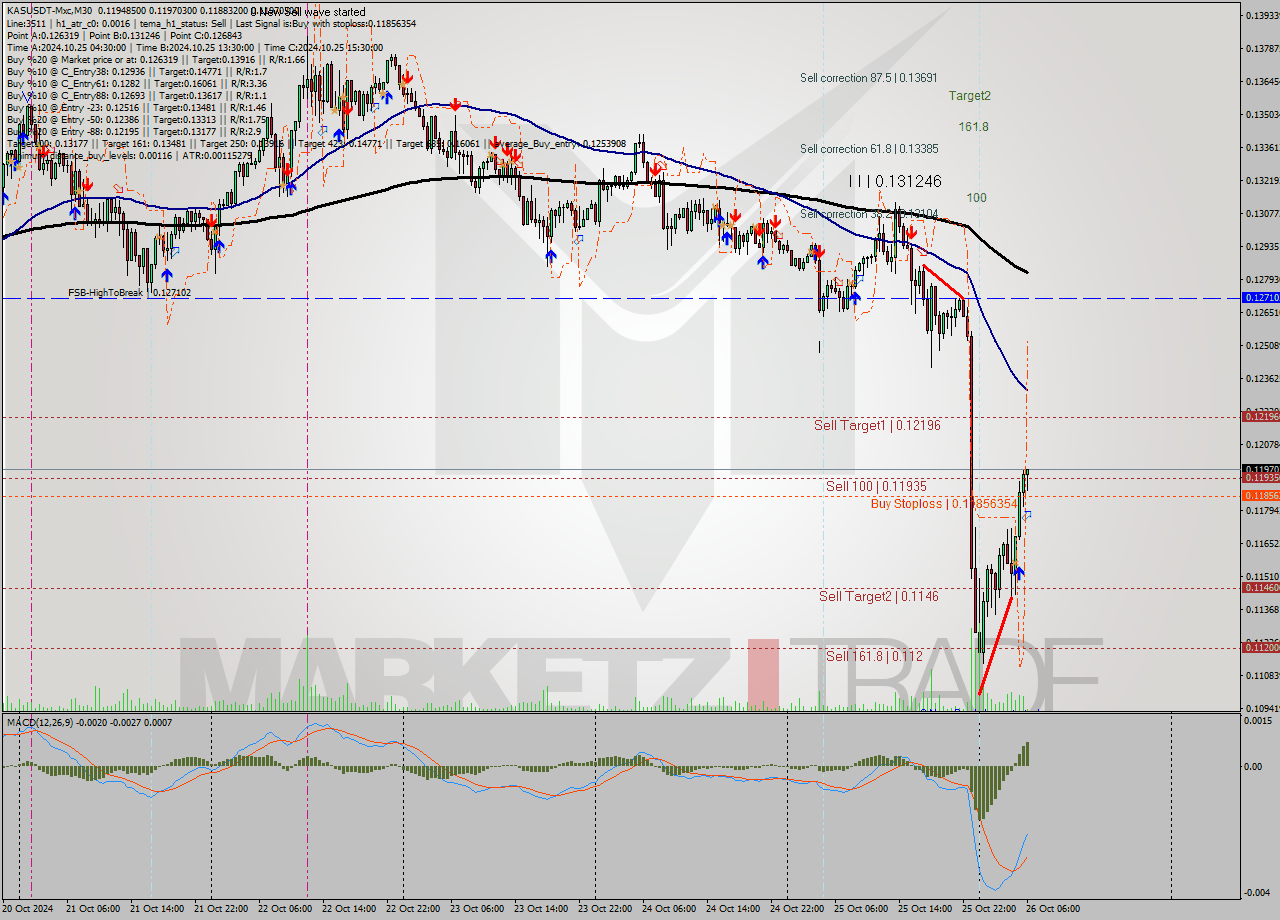Click 'Sell correction 61.8 | 0.13385' label
The height and width of the screenshot is (920, 1280).
coord(868,149)
